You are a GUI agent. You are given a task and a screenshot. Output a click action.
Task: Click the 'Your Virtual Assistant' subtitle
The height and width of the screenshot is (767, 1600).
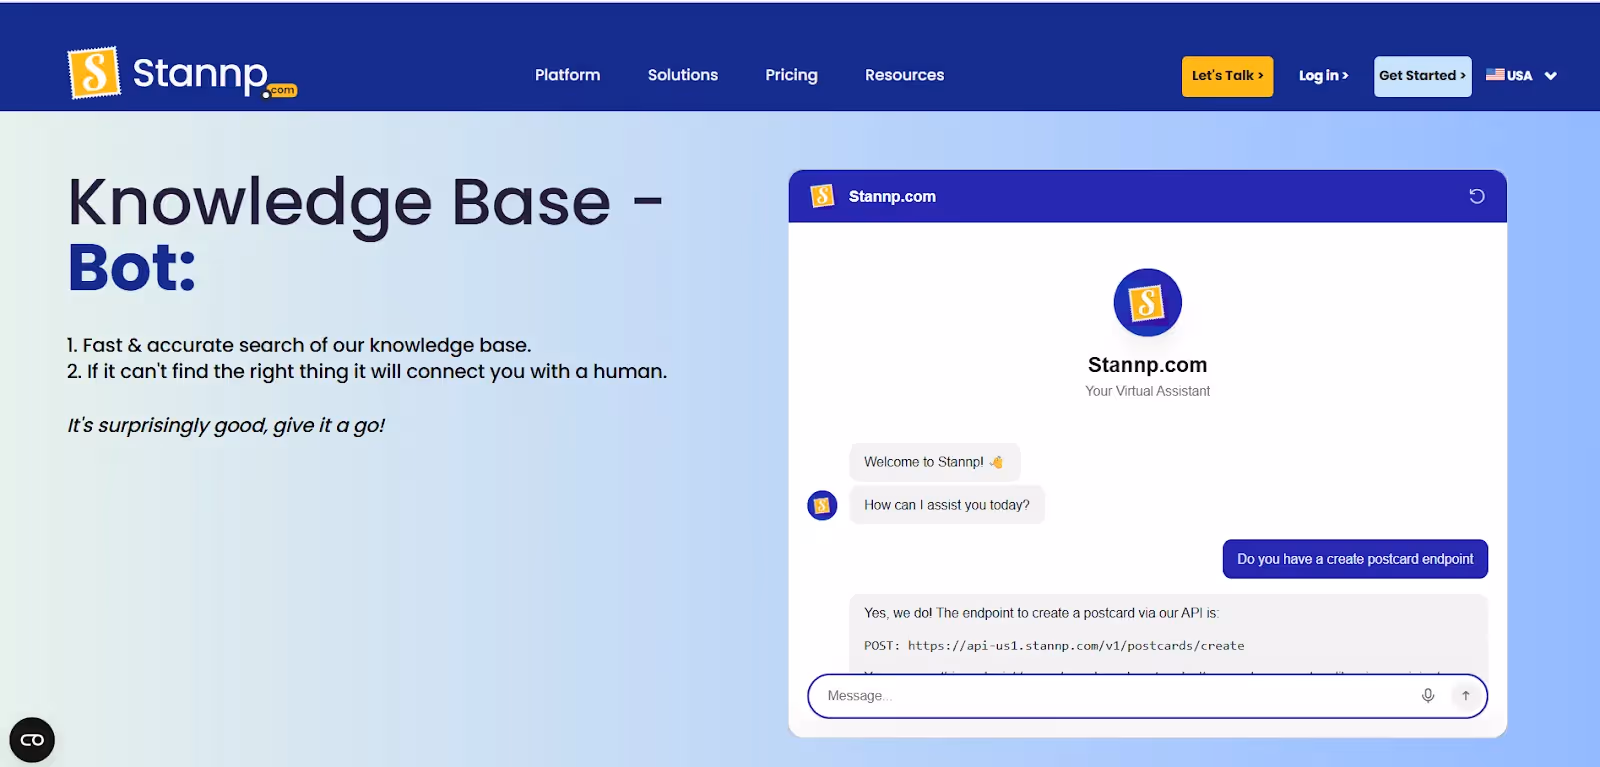pos(1147,391)
